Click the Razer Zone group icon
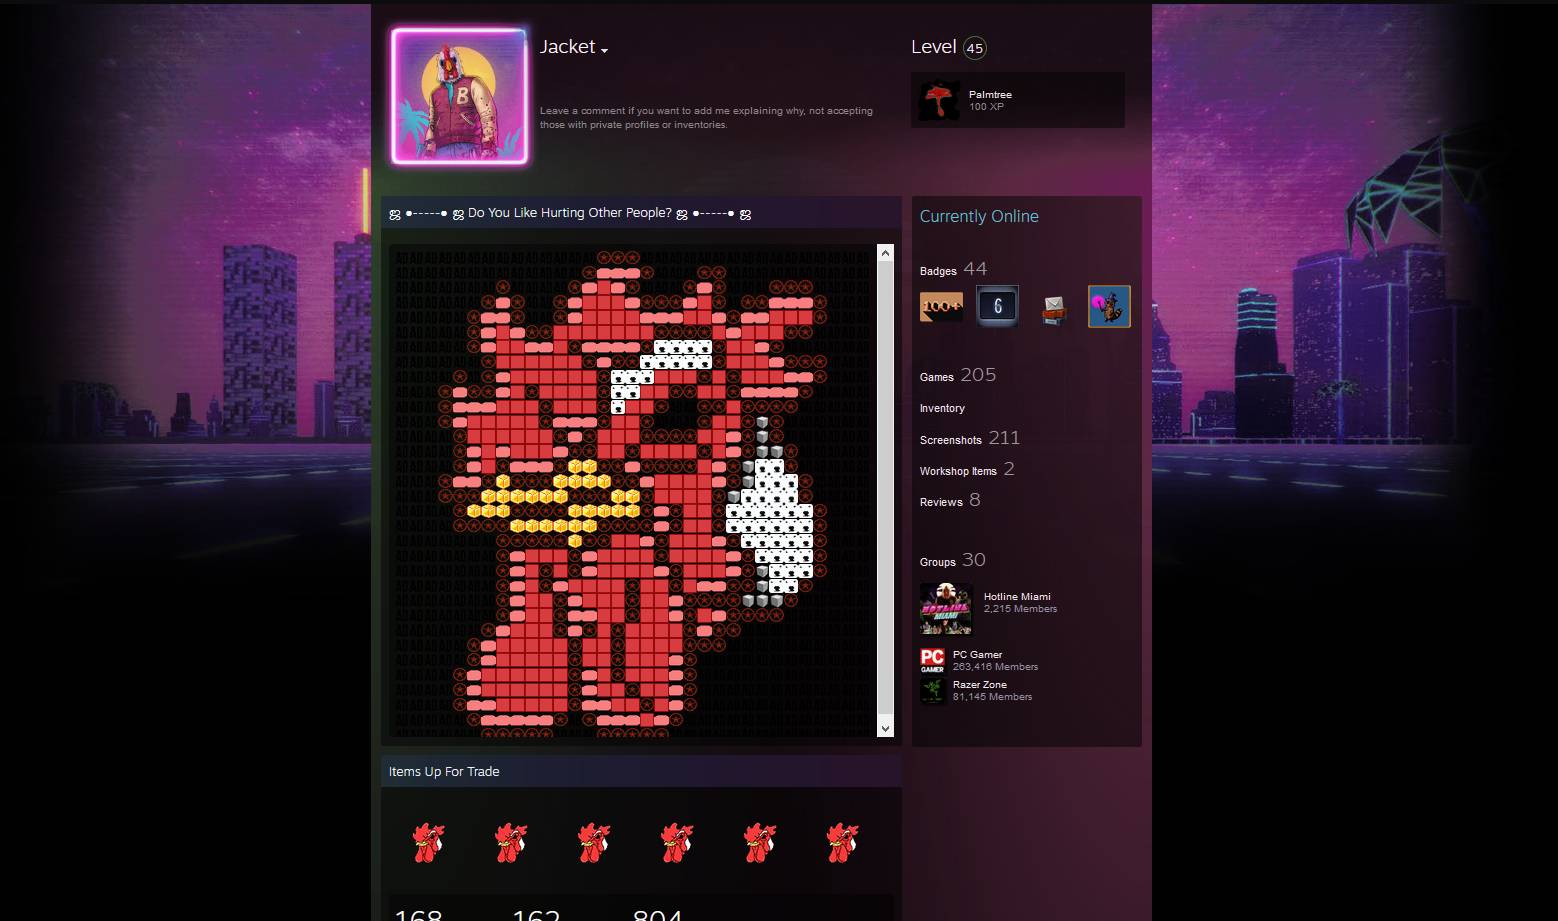 point(932,690)
